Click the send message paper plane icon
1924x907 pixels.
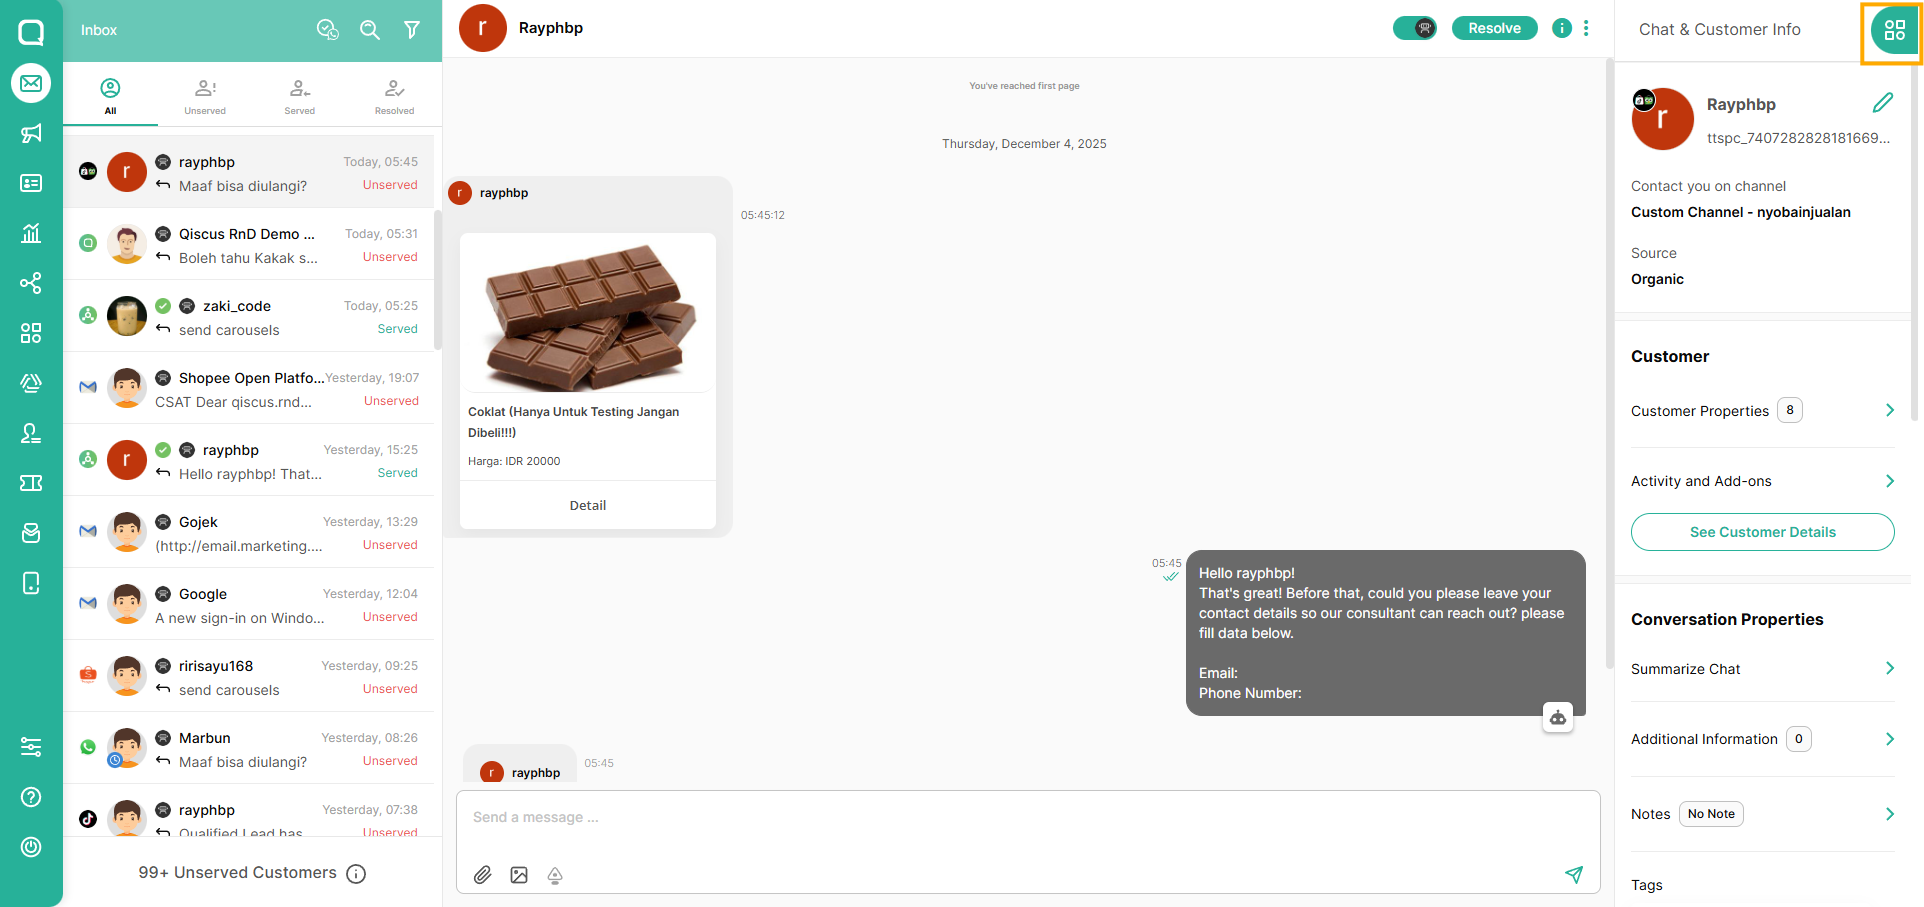[x=1574, y=875]
